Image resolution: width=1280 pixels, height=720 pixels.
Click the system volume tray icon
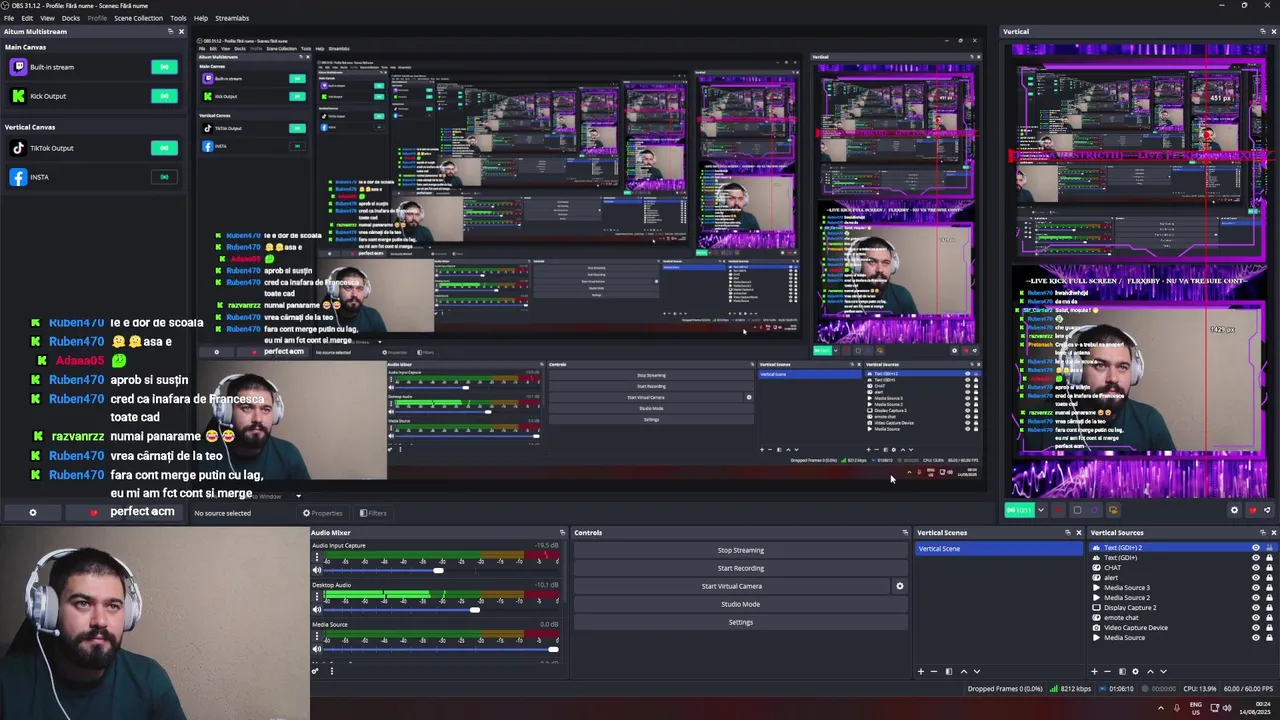(x=1227, y=708)
